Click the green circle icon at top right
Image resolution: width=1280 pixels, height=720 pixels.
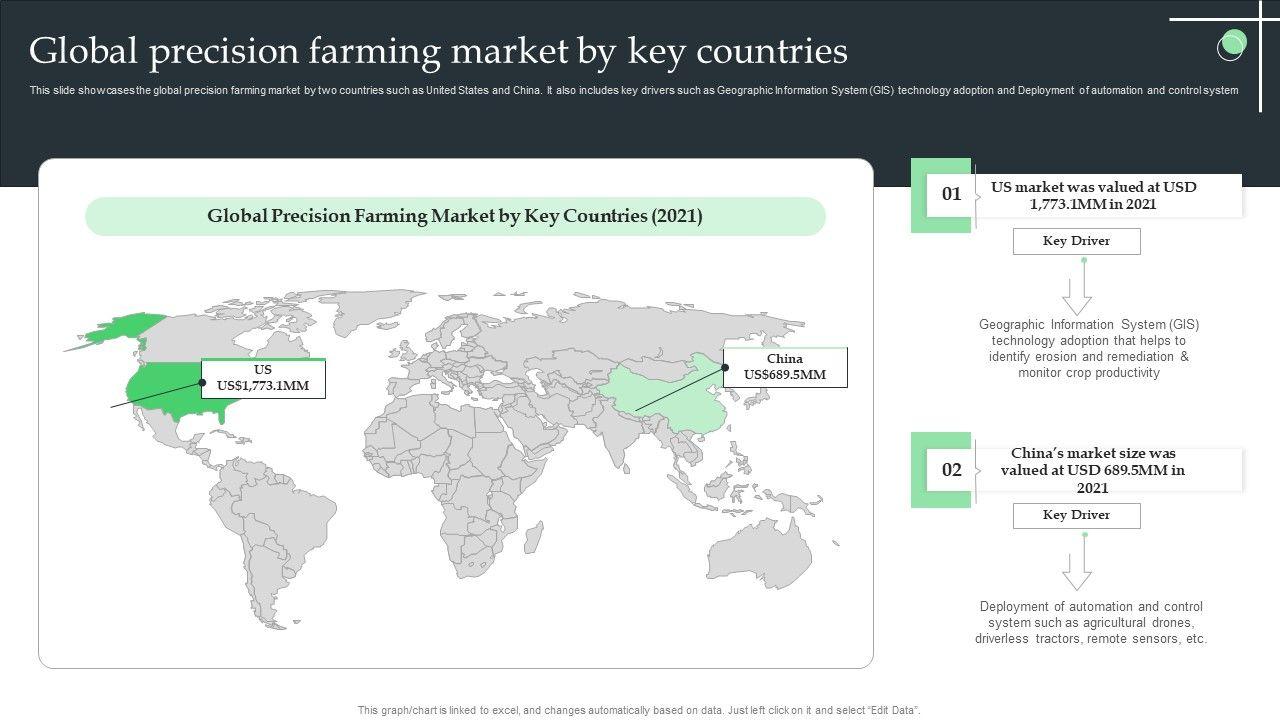[x=1232, y=45]
